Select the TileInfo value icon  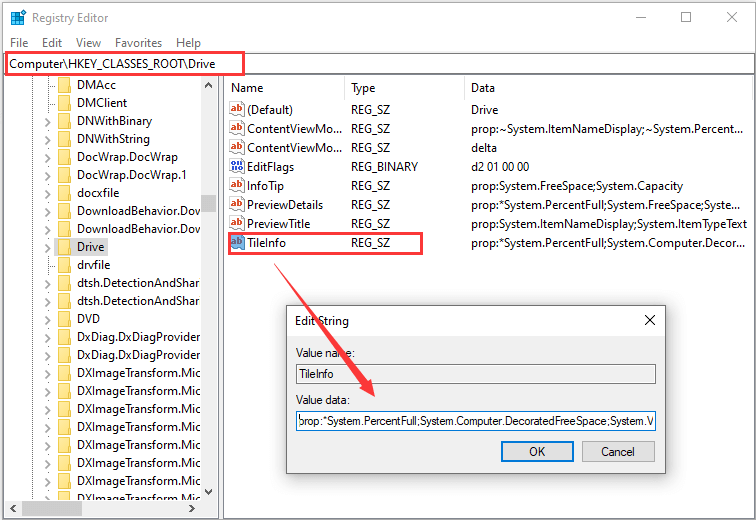click(237, 242)
